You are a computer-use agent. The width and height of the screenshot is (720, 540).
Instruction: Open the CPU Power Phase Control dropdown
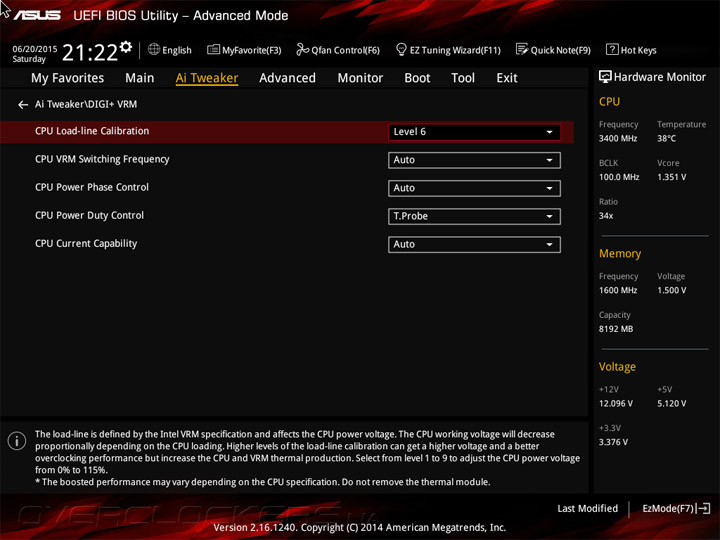[474, 188]
